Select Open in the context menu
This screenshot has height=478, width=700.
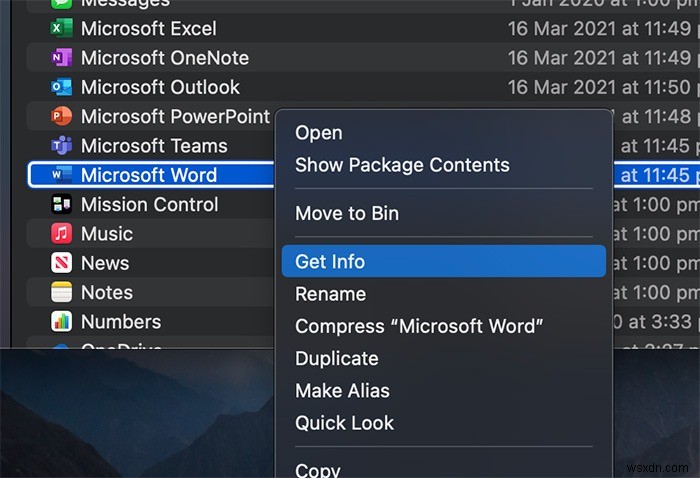click(x=319, y=133)
